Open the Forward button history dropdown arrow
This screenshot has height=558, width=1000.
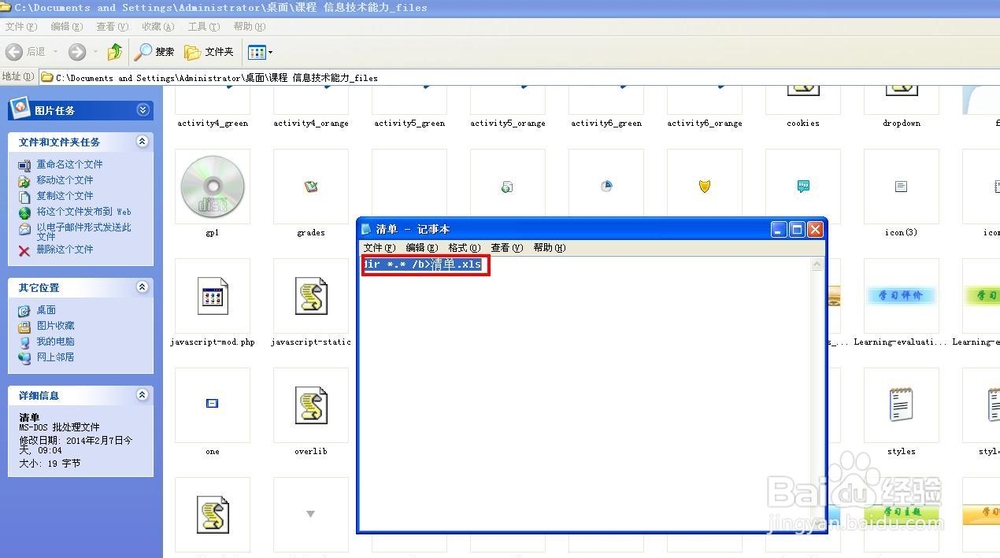[96, 52]
